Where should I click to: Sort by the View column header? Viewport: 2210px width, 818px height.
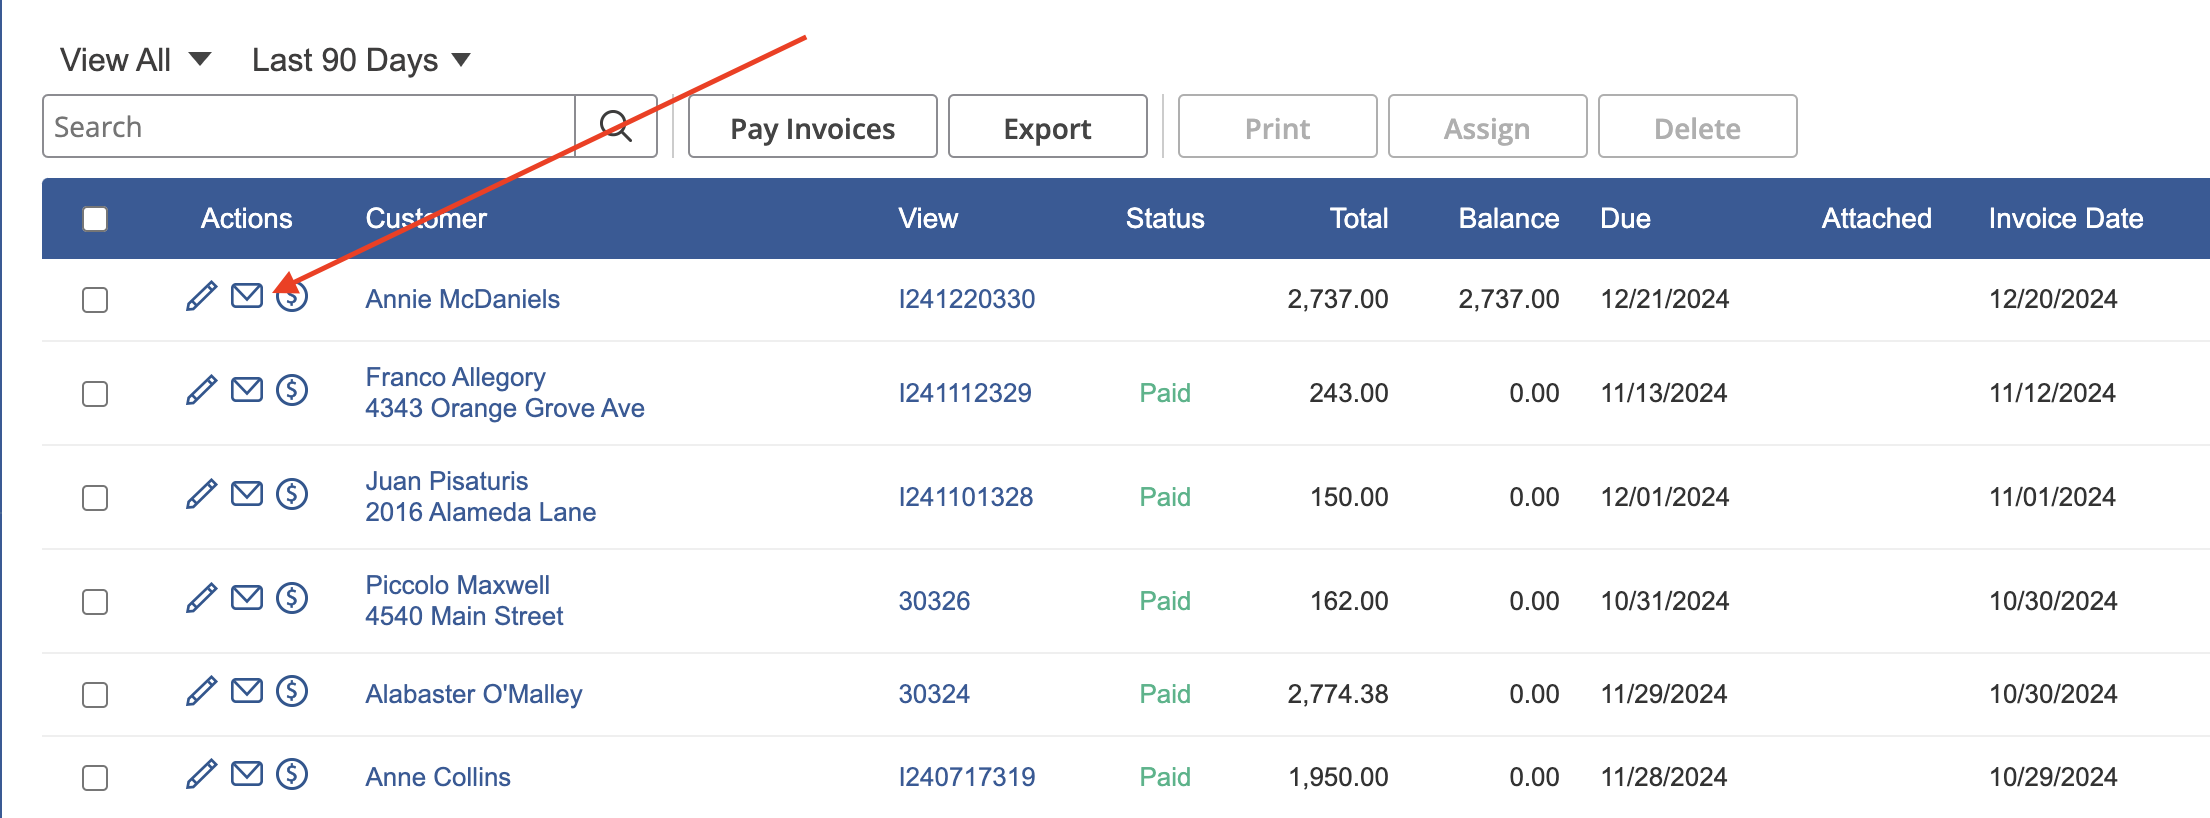click(928, 219)
